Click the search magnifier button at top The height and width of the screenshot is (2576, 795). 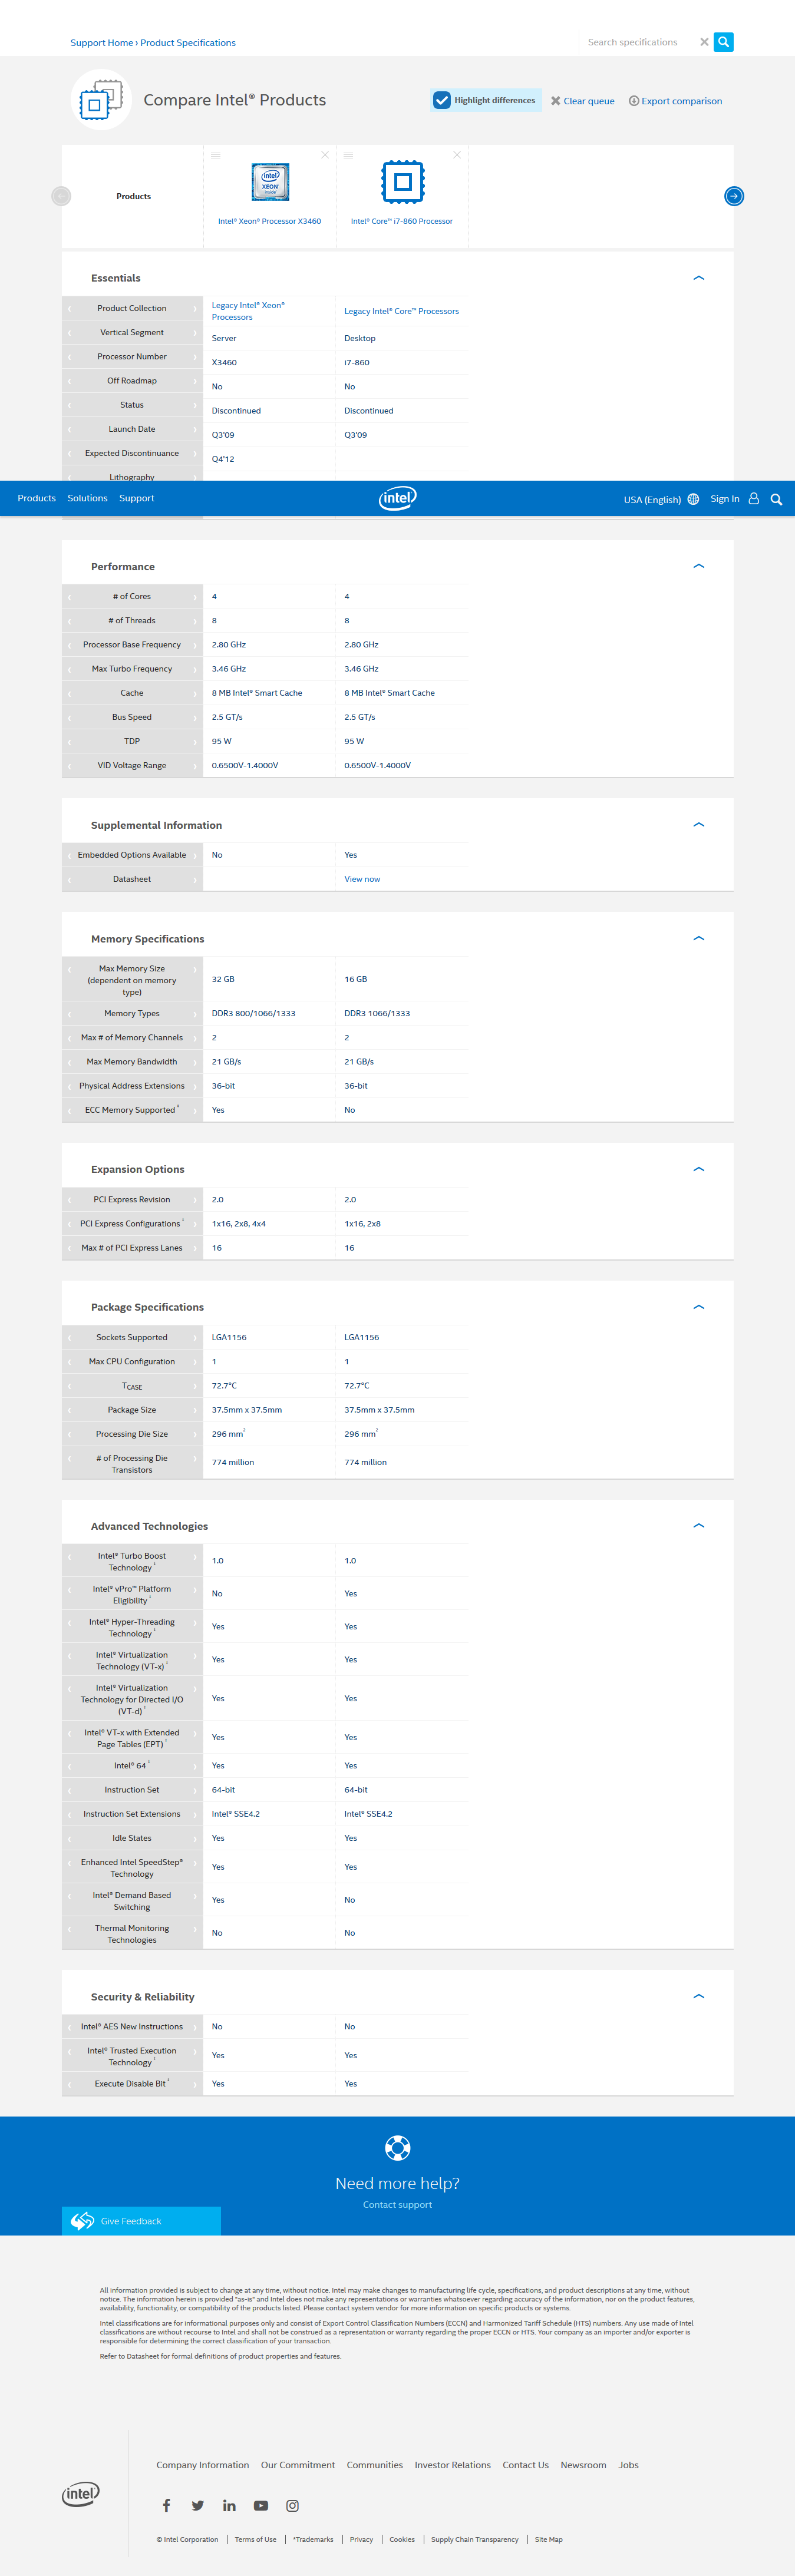click(x=723, y=42)
